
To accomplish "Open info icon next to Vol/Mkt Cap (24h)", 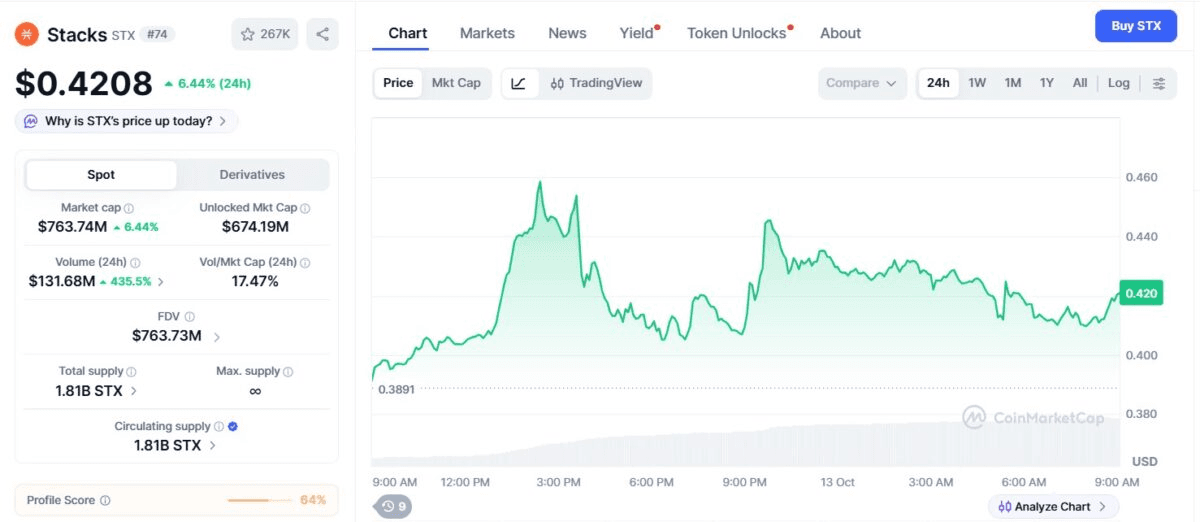I will point(305,262).
